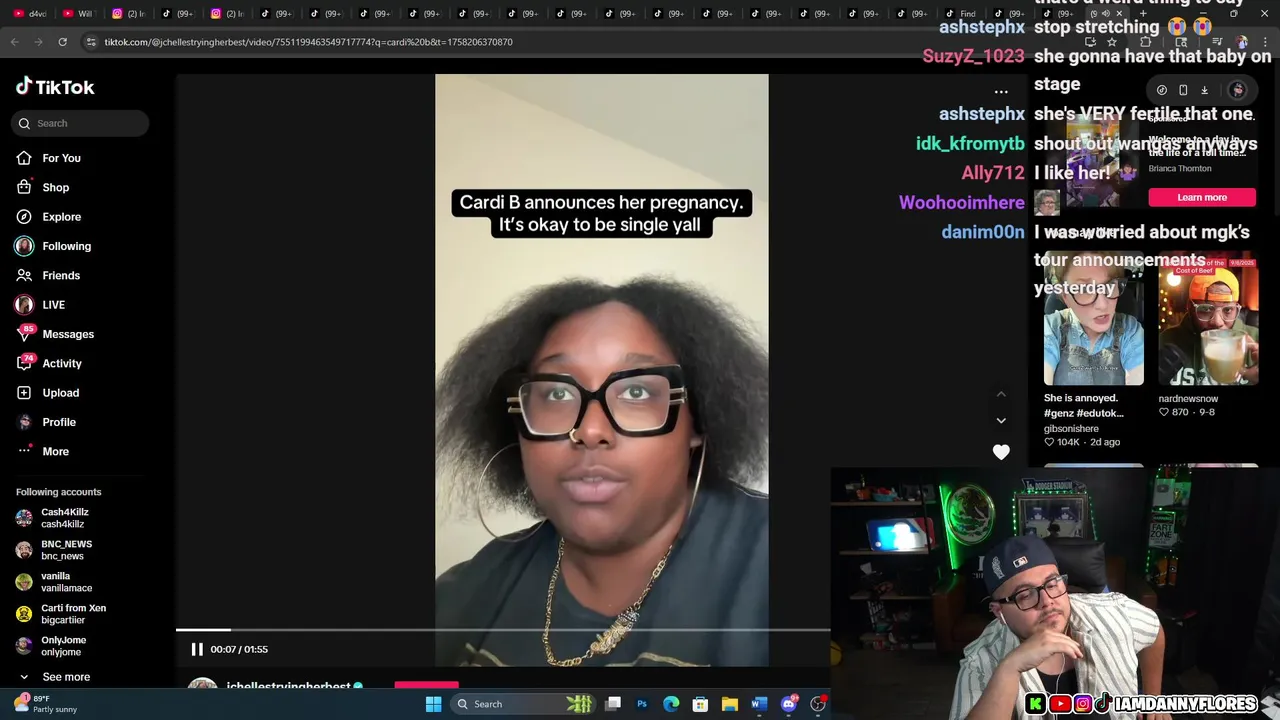Viewport: 1280px width, 720px height.
Task: Go to next video with down chevron
Action: 1001,421
